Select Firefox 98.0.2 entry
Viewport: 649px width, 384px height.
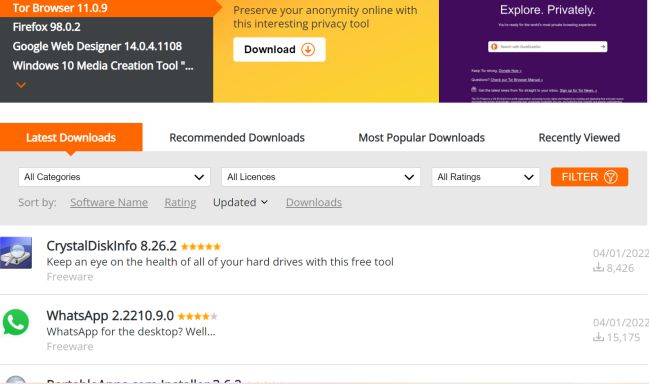46,27
